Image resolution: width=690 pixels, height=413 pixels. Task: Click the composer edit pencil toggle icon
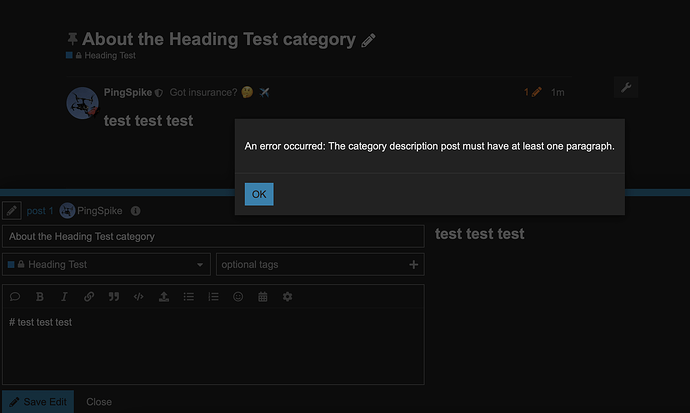pos(12,211)
